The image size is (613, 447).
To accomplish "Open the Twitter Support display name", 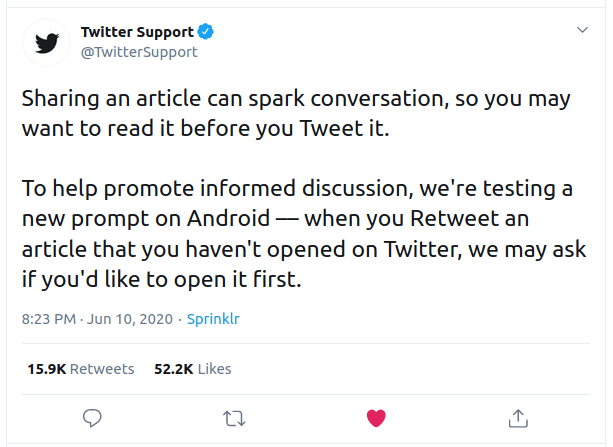I will pos(137,32).
